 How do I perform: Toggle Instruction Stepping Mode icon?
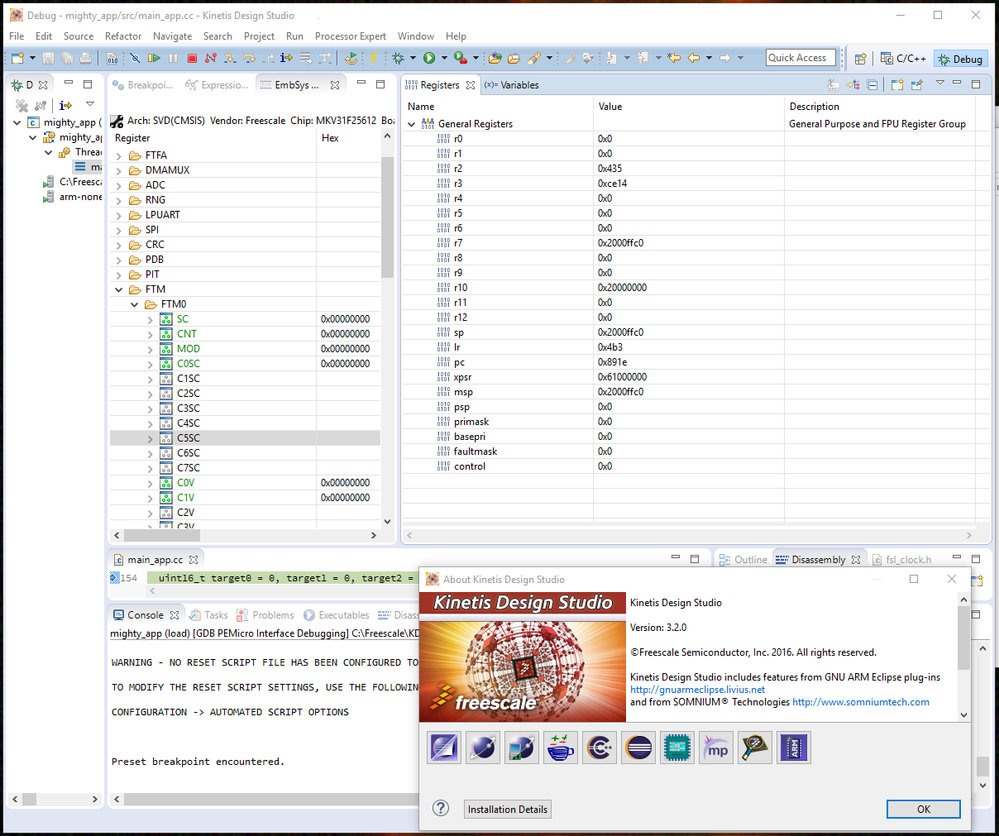pos(286,58)
